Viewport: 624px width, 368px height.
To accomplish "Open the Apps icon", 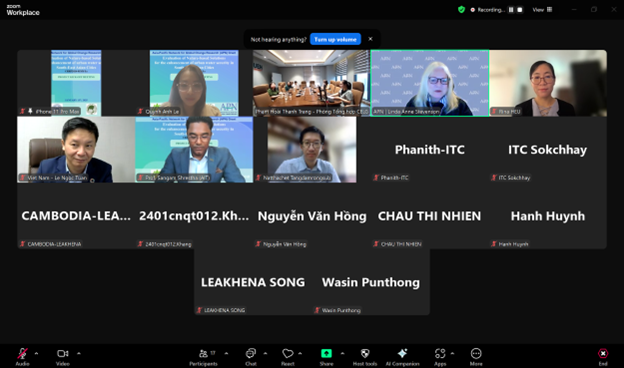I will pos(440,356).
